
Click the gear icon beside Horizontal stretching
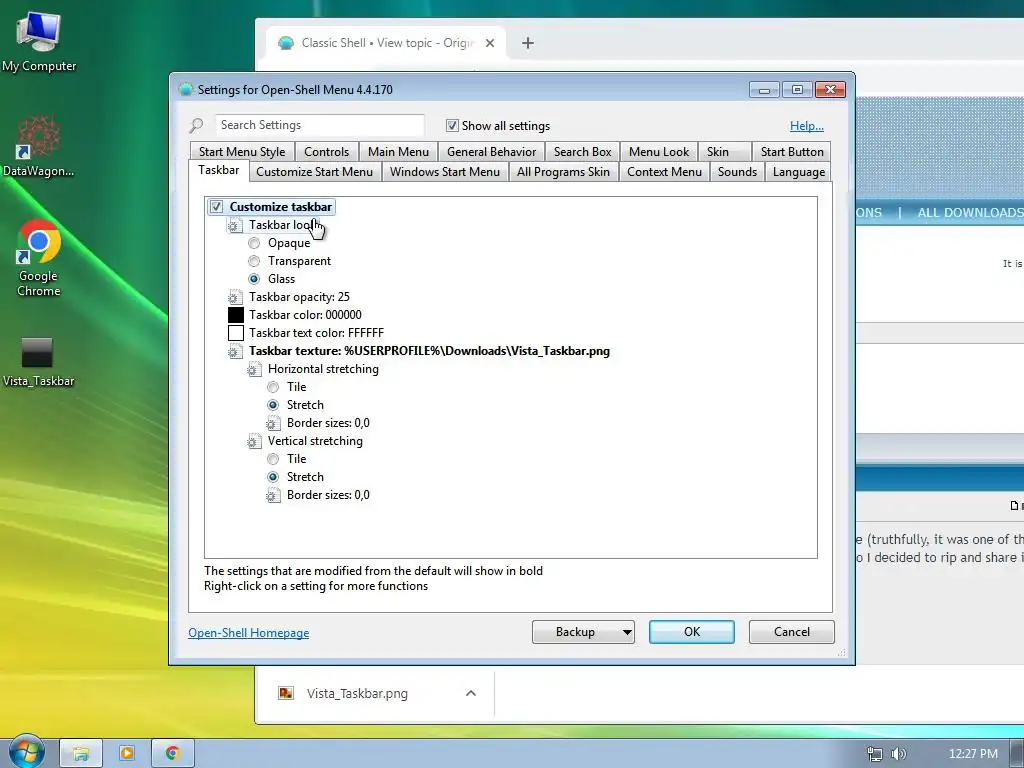pyautogui.click(x=254, y=370)
